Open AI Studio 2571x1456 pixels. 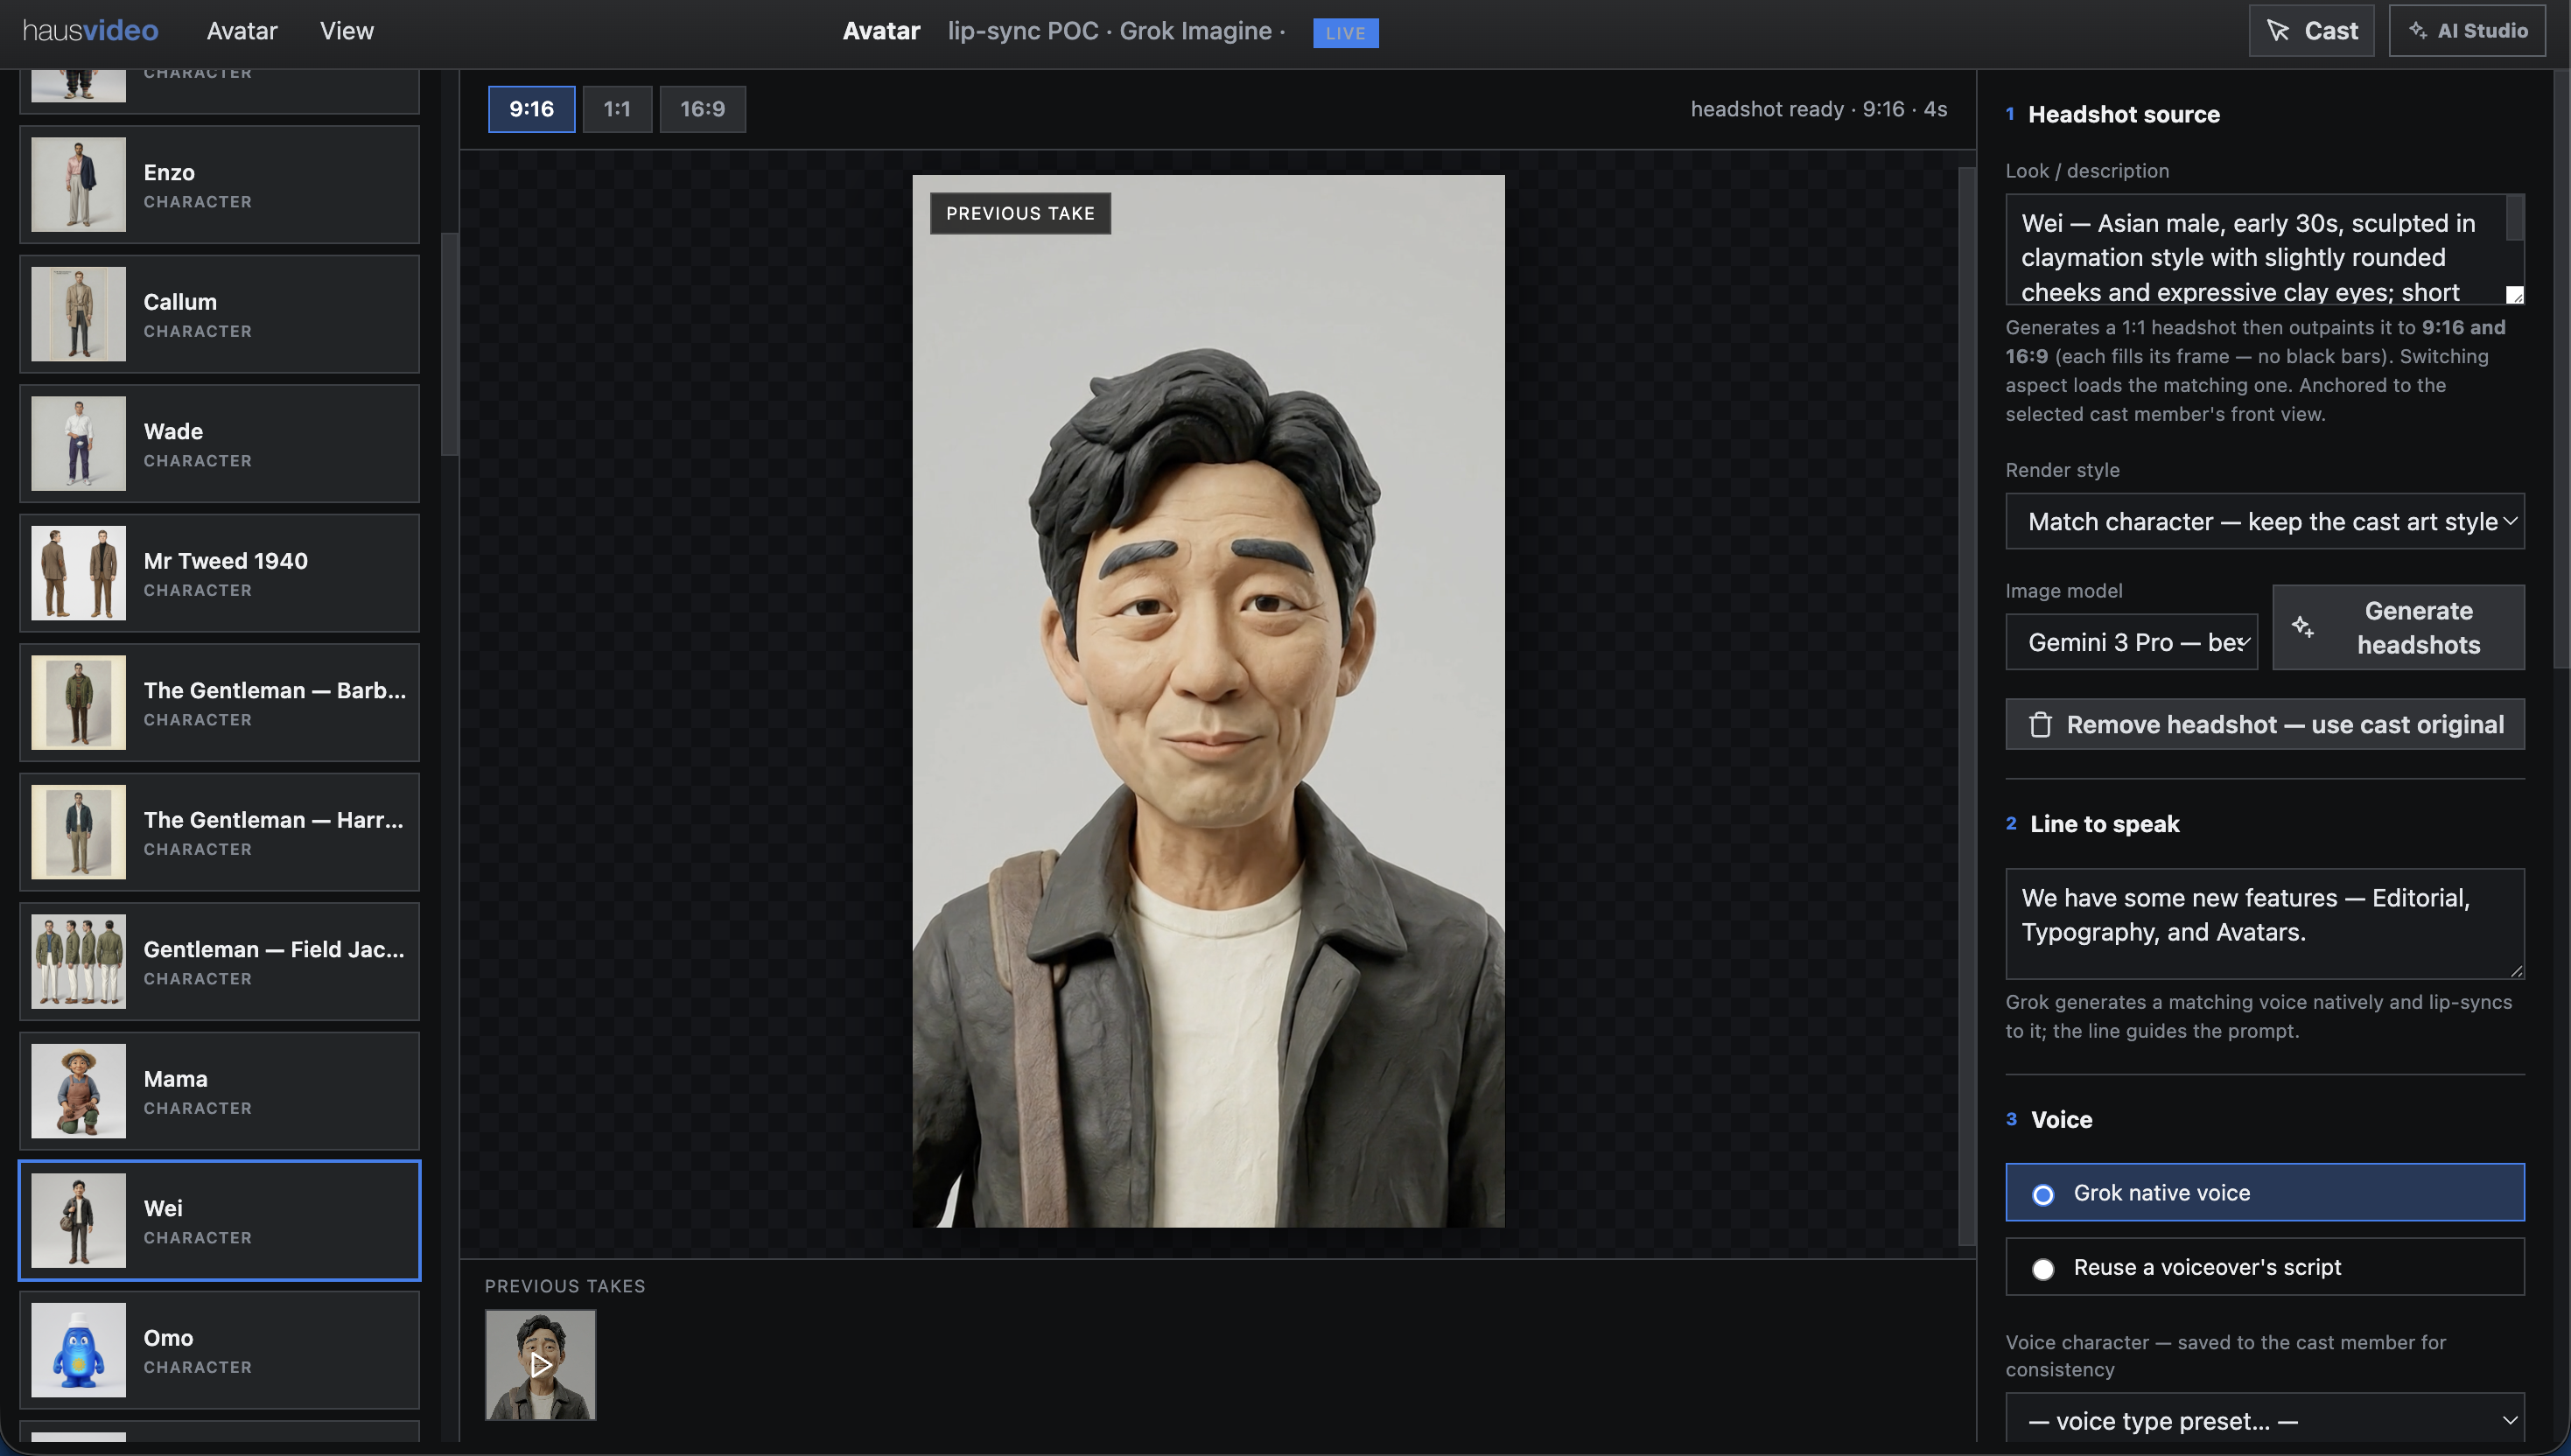[2467, 31]
